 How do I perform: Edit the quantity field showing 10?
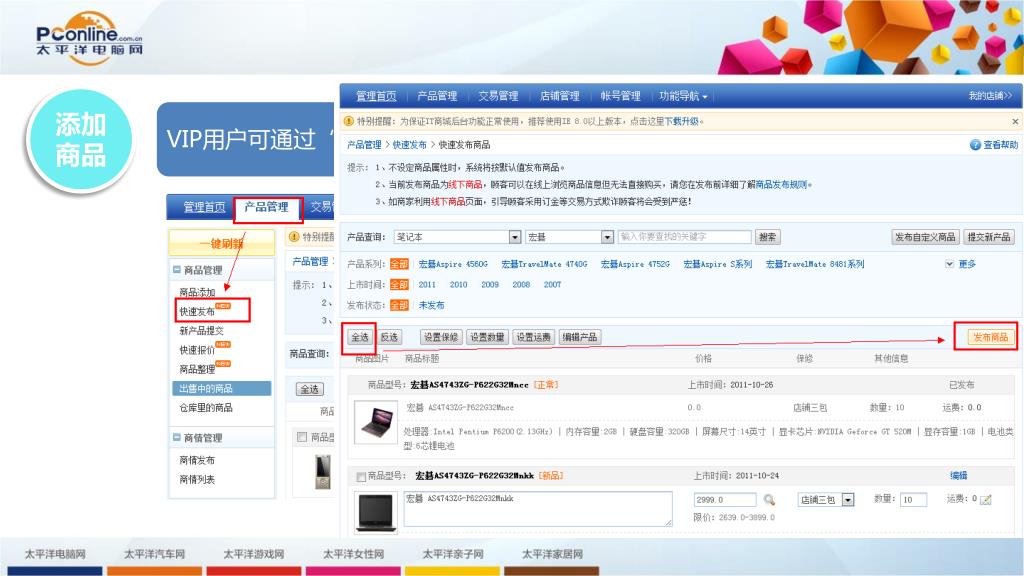tap(913, 500)
